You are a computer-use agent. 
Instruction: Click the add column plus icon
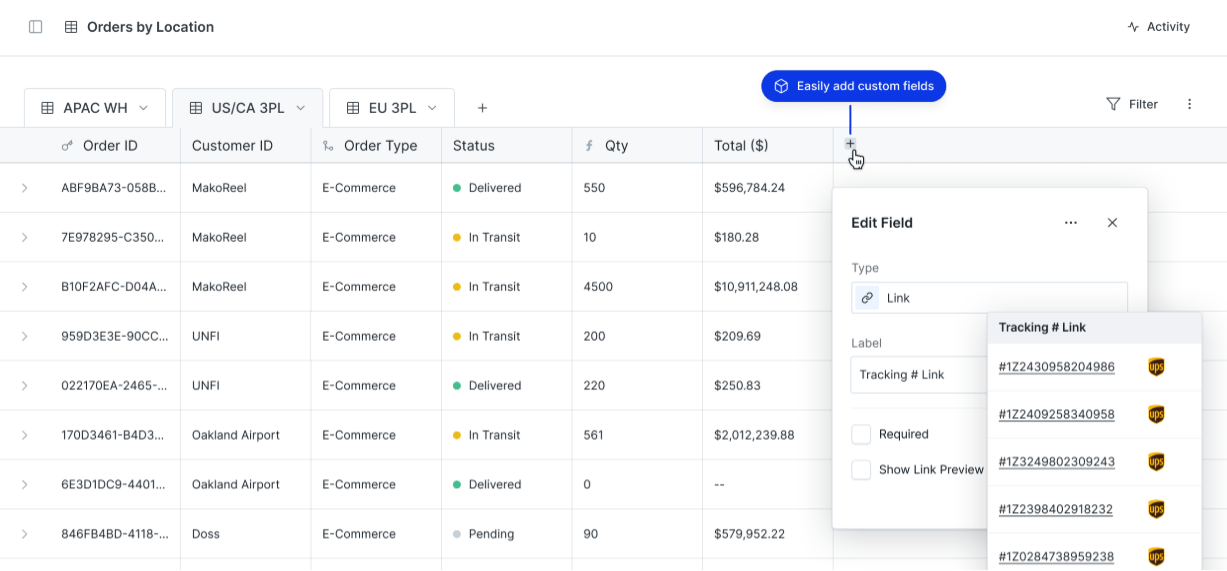(850, 144)
